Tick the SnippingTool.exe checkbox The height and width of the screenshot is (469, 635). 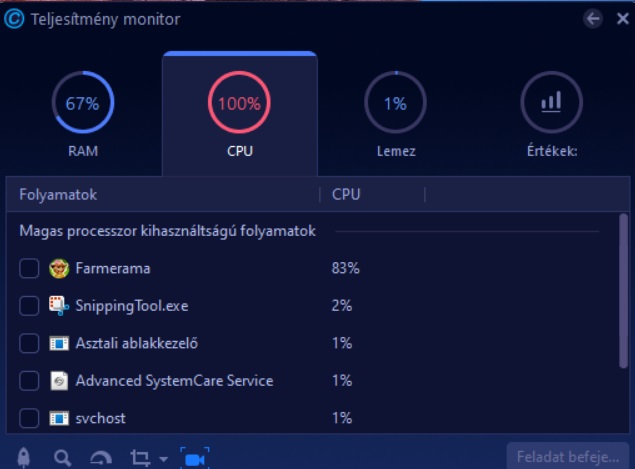click(x=29, y=306)
